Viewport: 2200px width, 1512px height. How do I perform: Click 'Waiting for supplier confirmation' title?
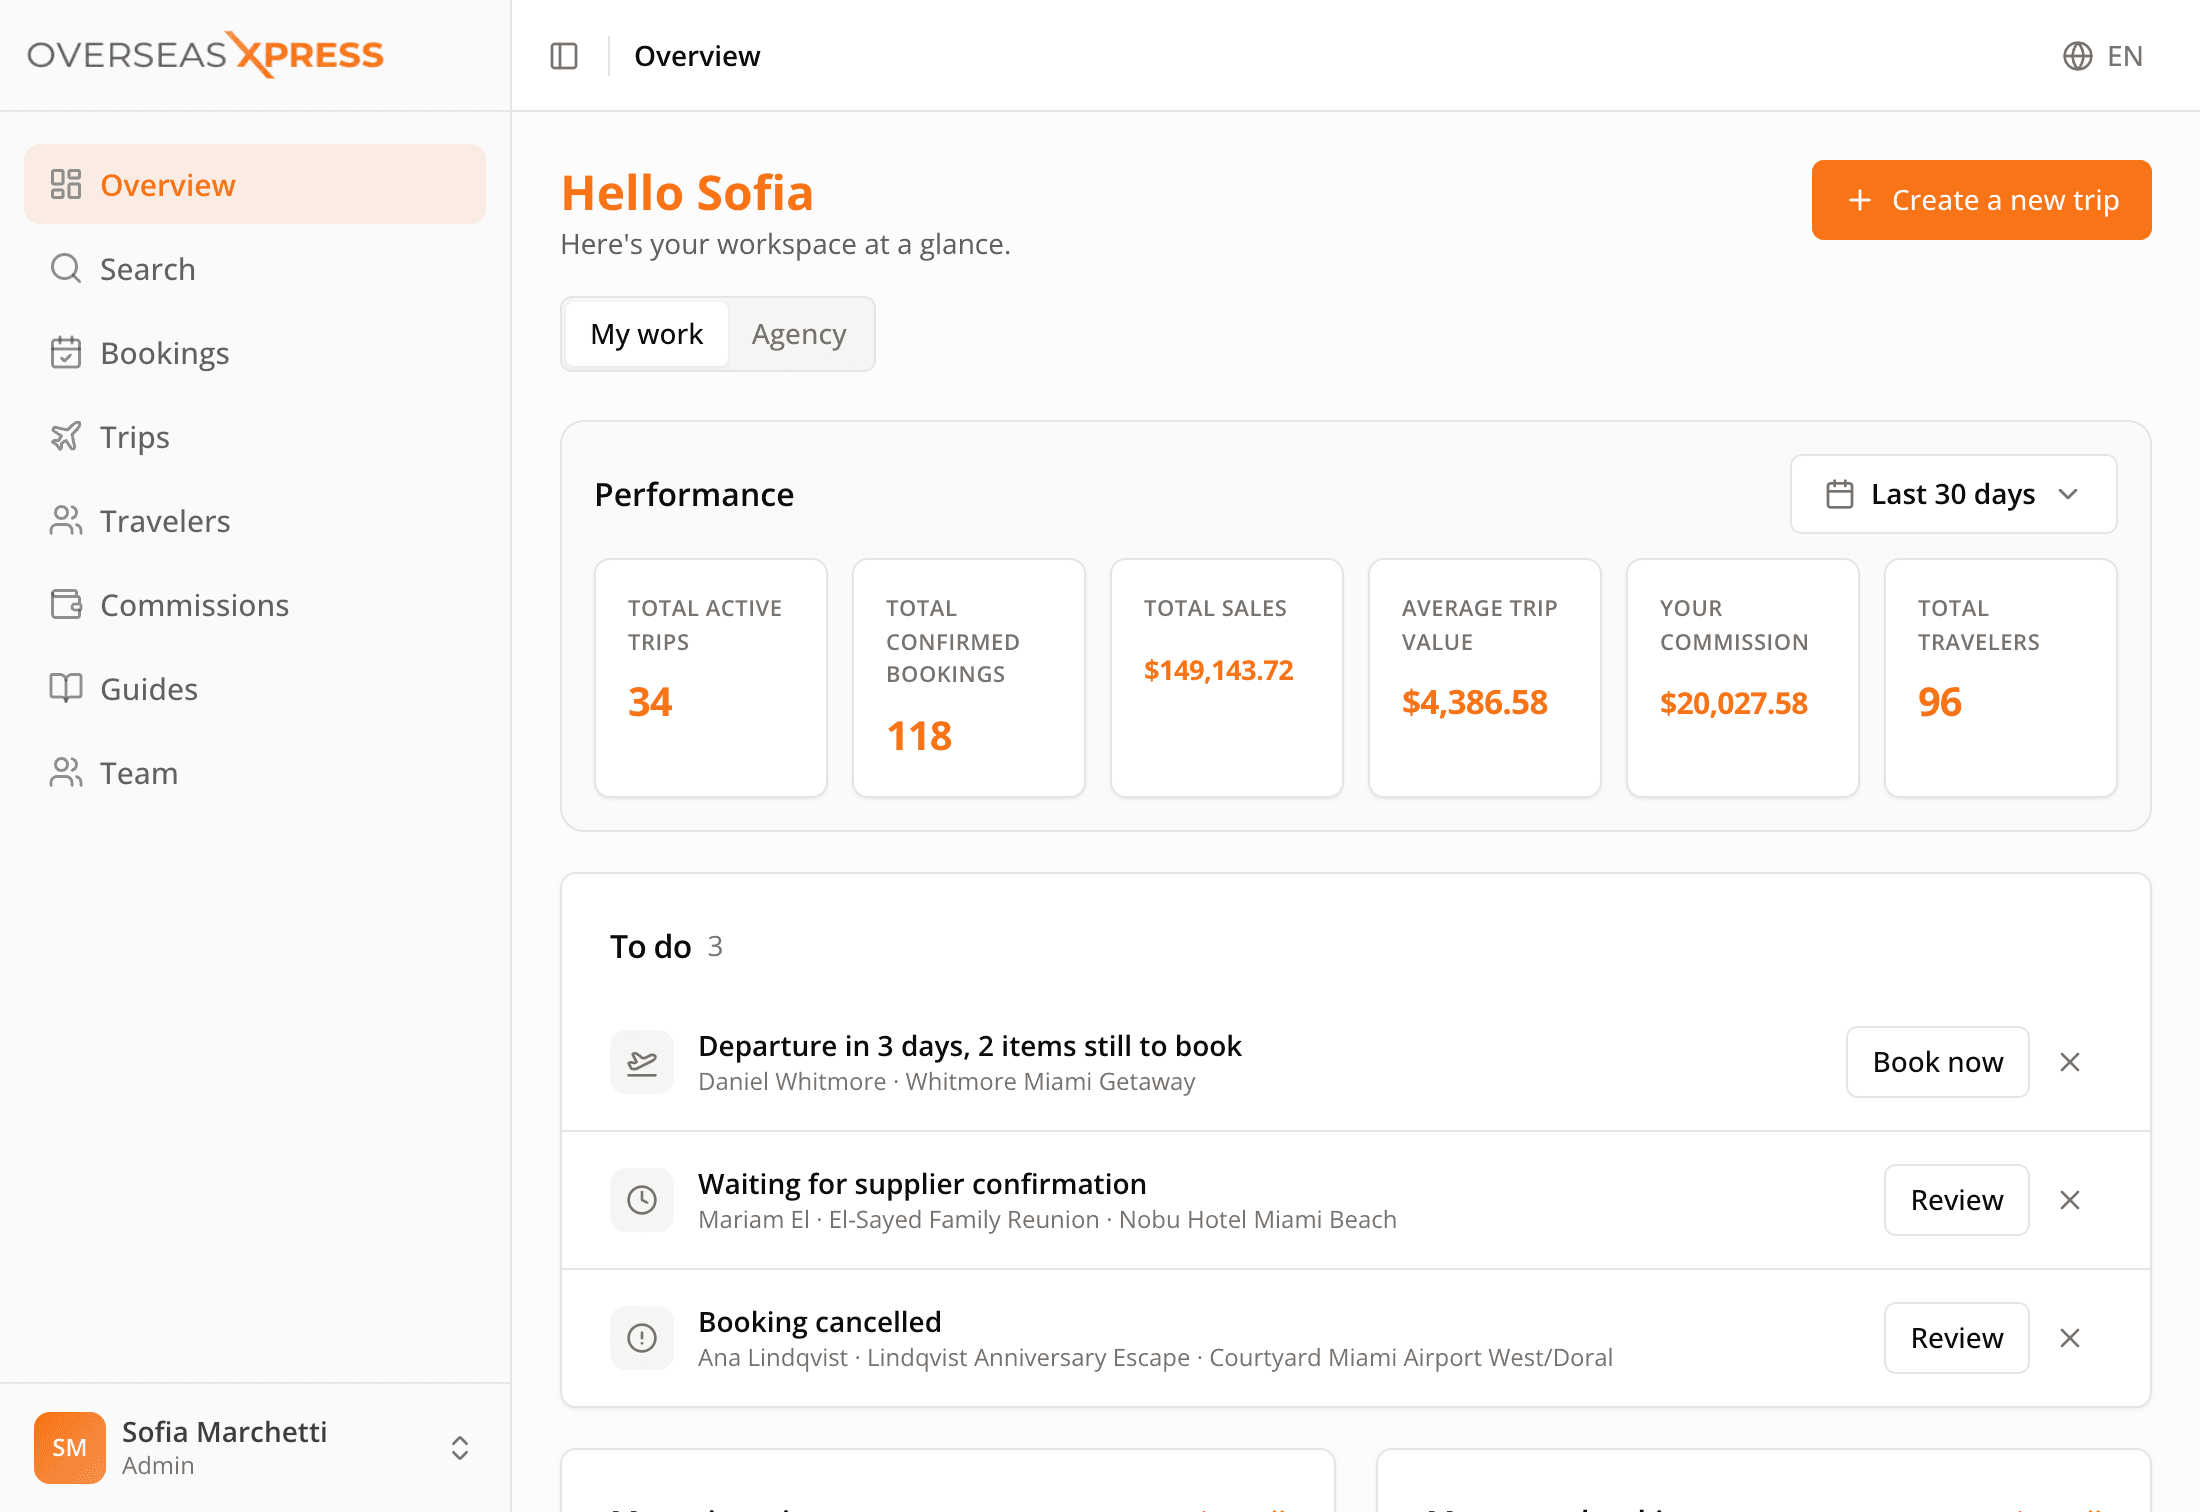[x=922, y=1184]
